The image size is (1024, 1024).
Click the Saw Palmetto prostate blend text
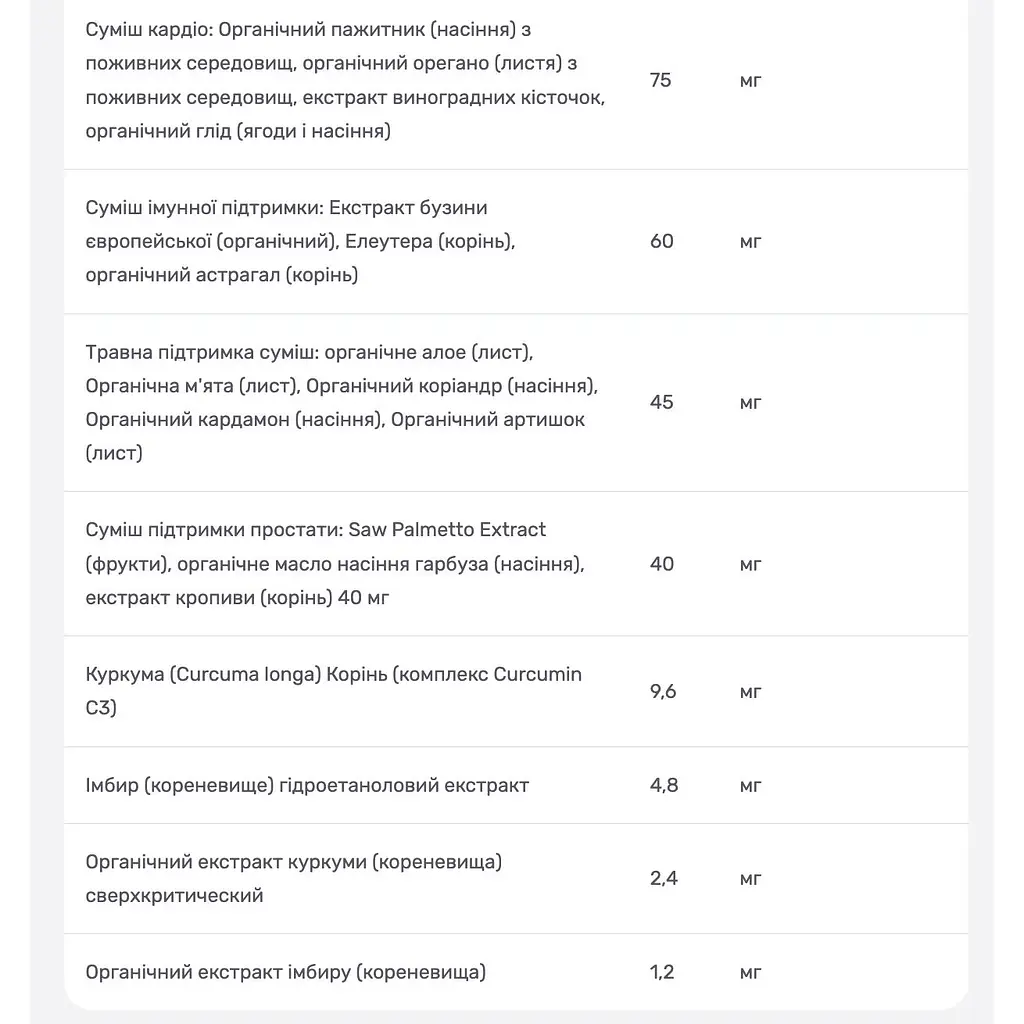click(335, 564)
